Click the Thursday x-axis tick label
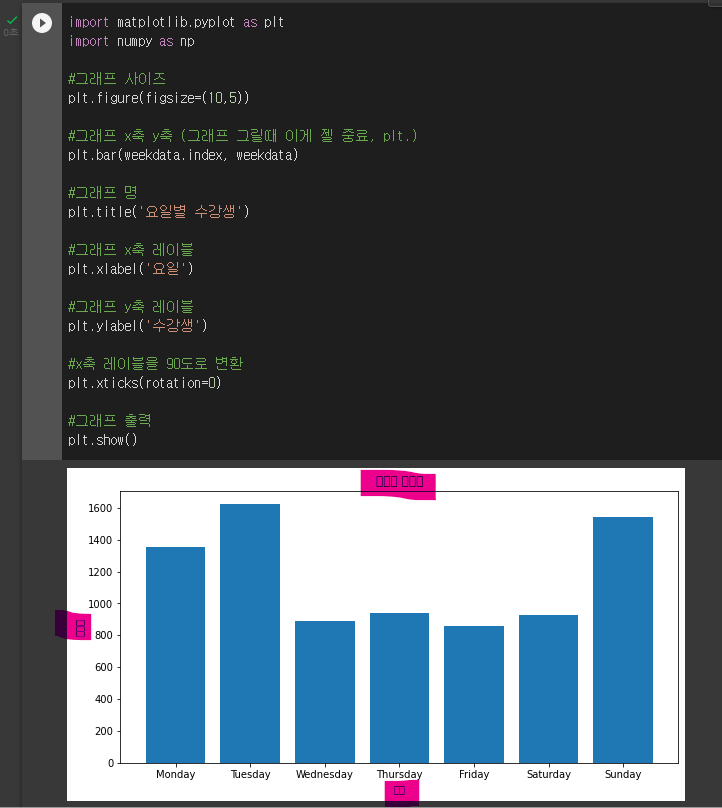The width and height of the screenshot is (722, 808). (x=399, y=774)
